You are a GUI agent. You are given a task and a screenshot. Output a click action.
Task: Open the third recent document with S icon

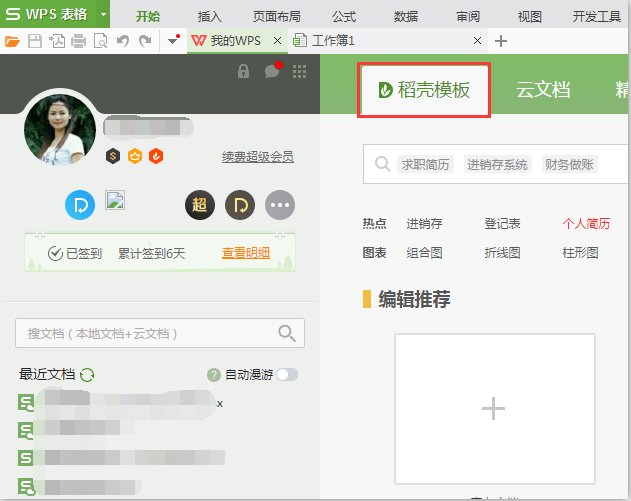122,458
